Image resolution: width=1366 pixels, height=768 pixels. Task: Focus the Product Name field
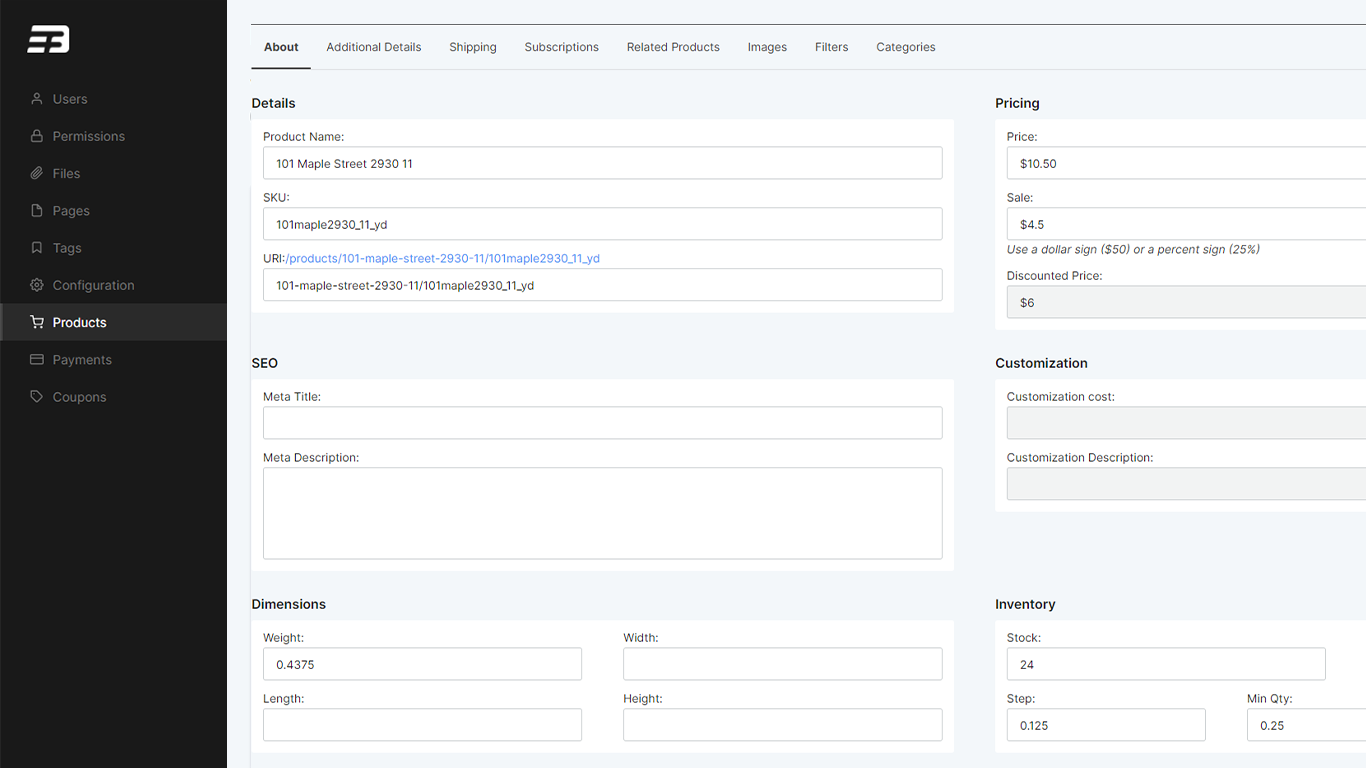602,163
